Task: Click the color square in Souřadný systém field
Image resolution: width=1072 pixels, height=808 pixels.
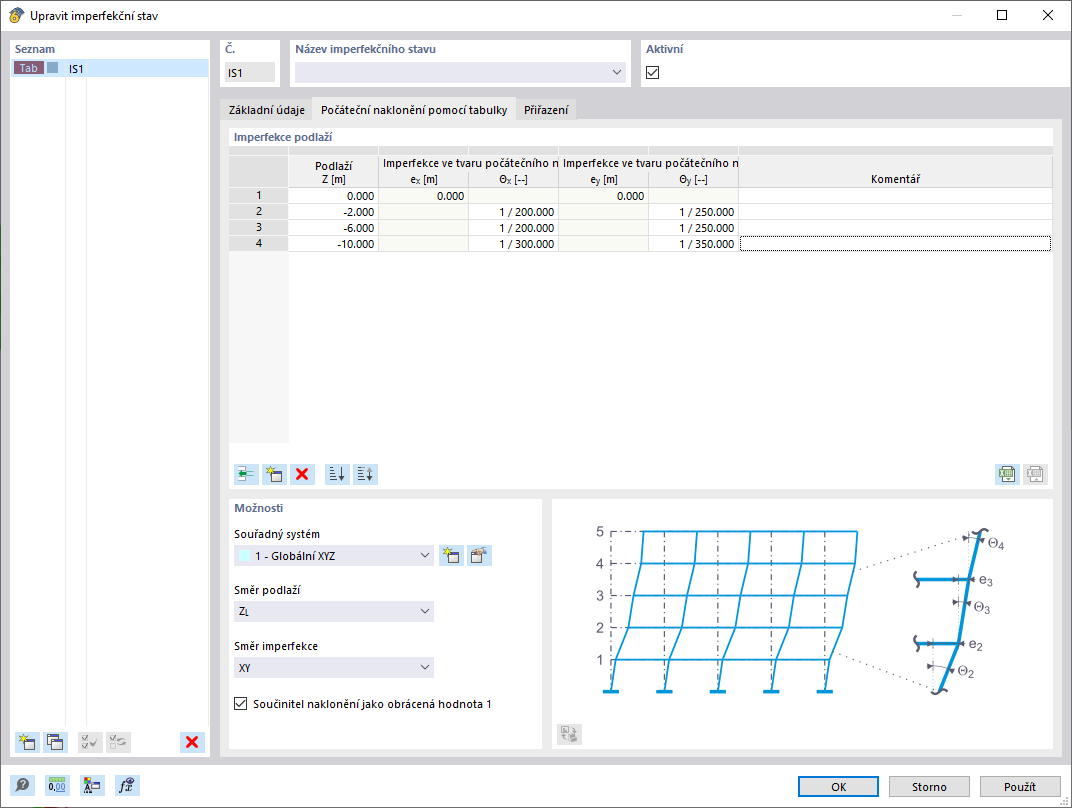Action: click(244, 556)
